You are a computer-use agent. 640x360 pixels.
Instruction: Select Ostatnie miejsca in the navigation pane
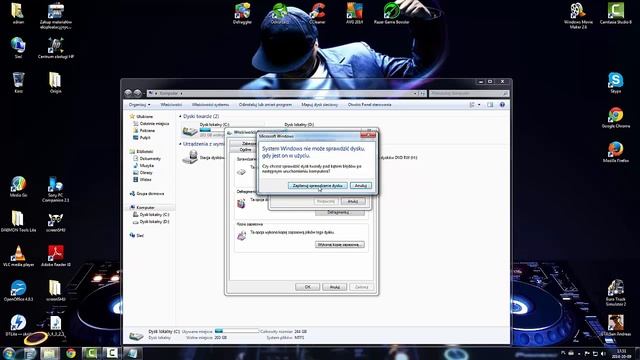point(154,124)
